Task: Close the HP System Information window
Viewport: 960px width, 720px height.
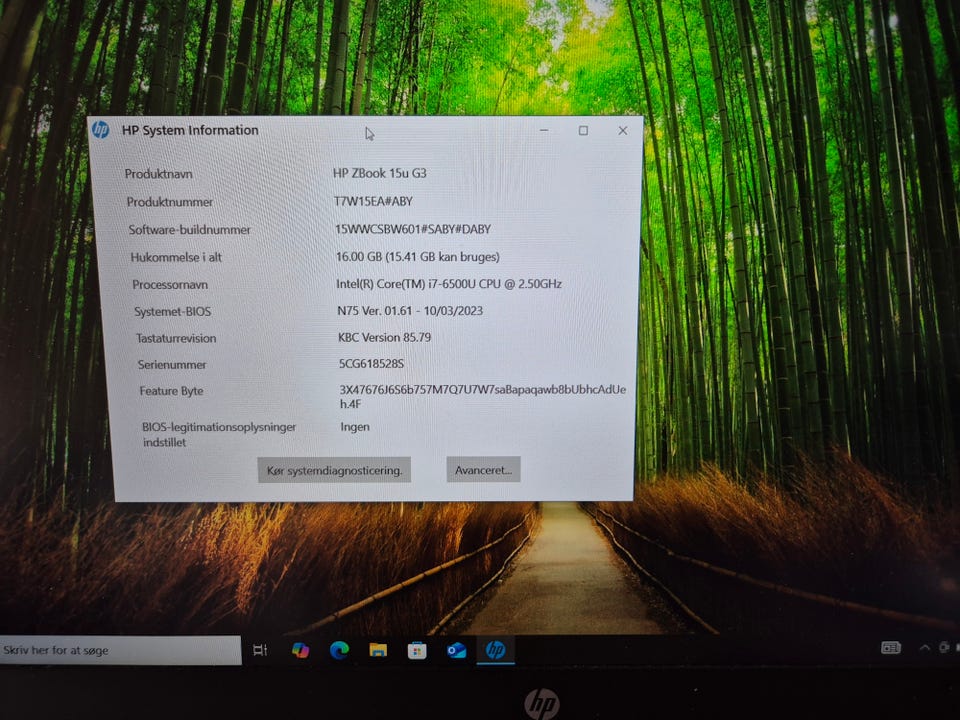Action: point(623,131)
